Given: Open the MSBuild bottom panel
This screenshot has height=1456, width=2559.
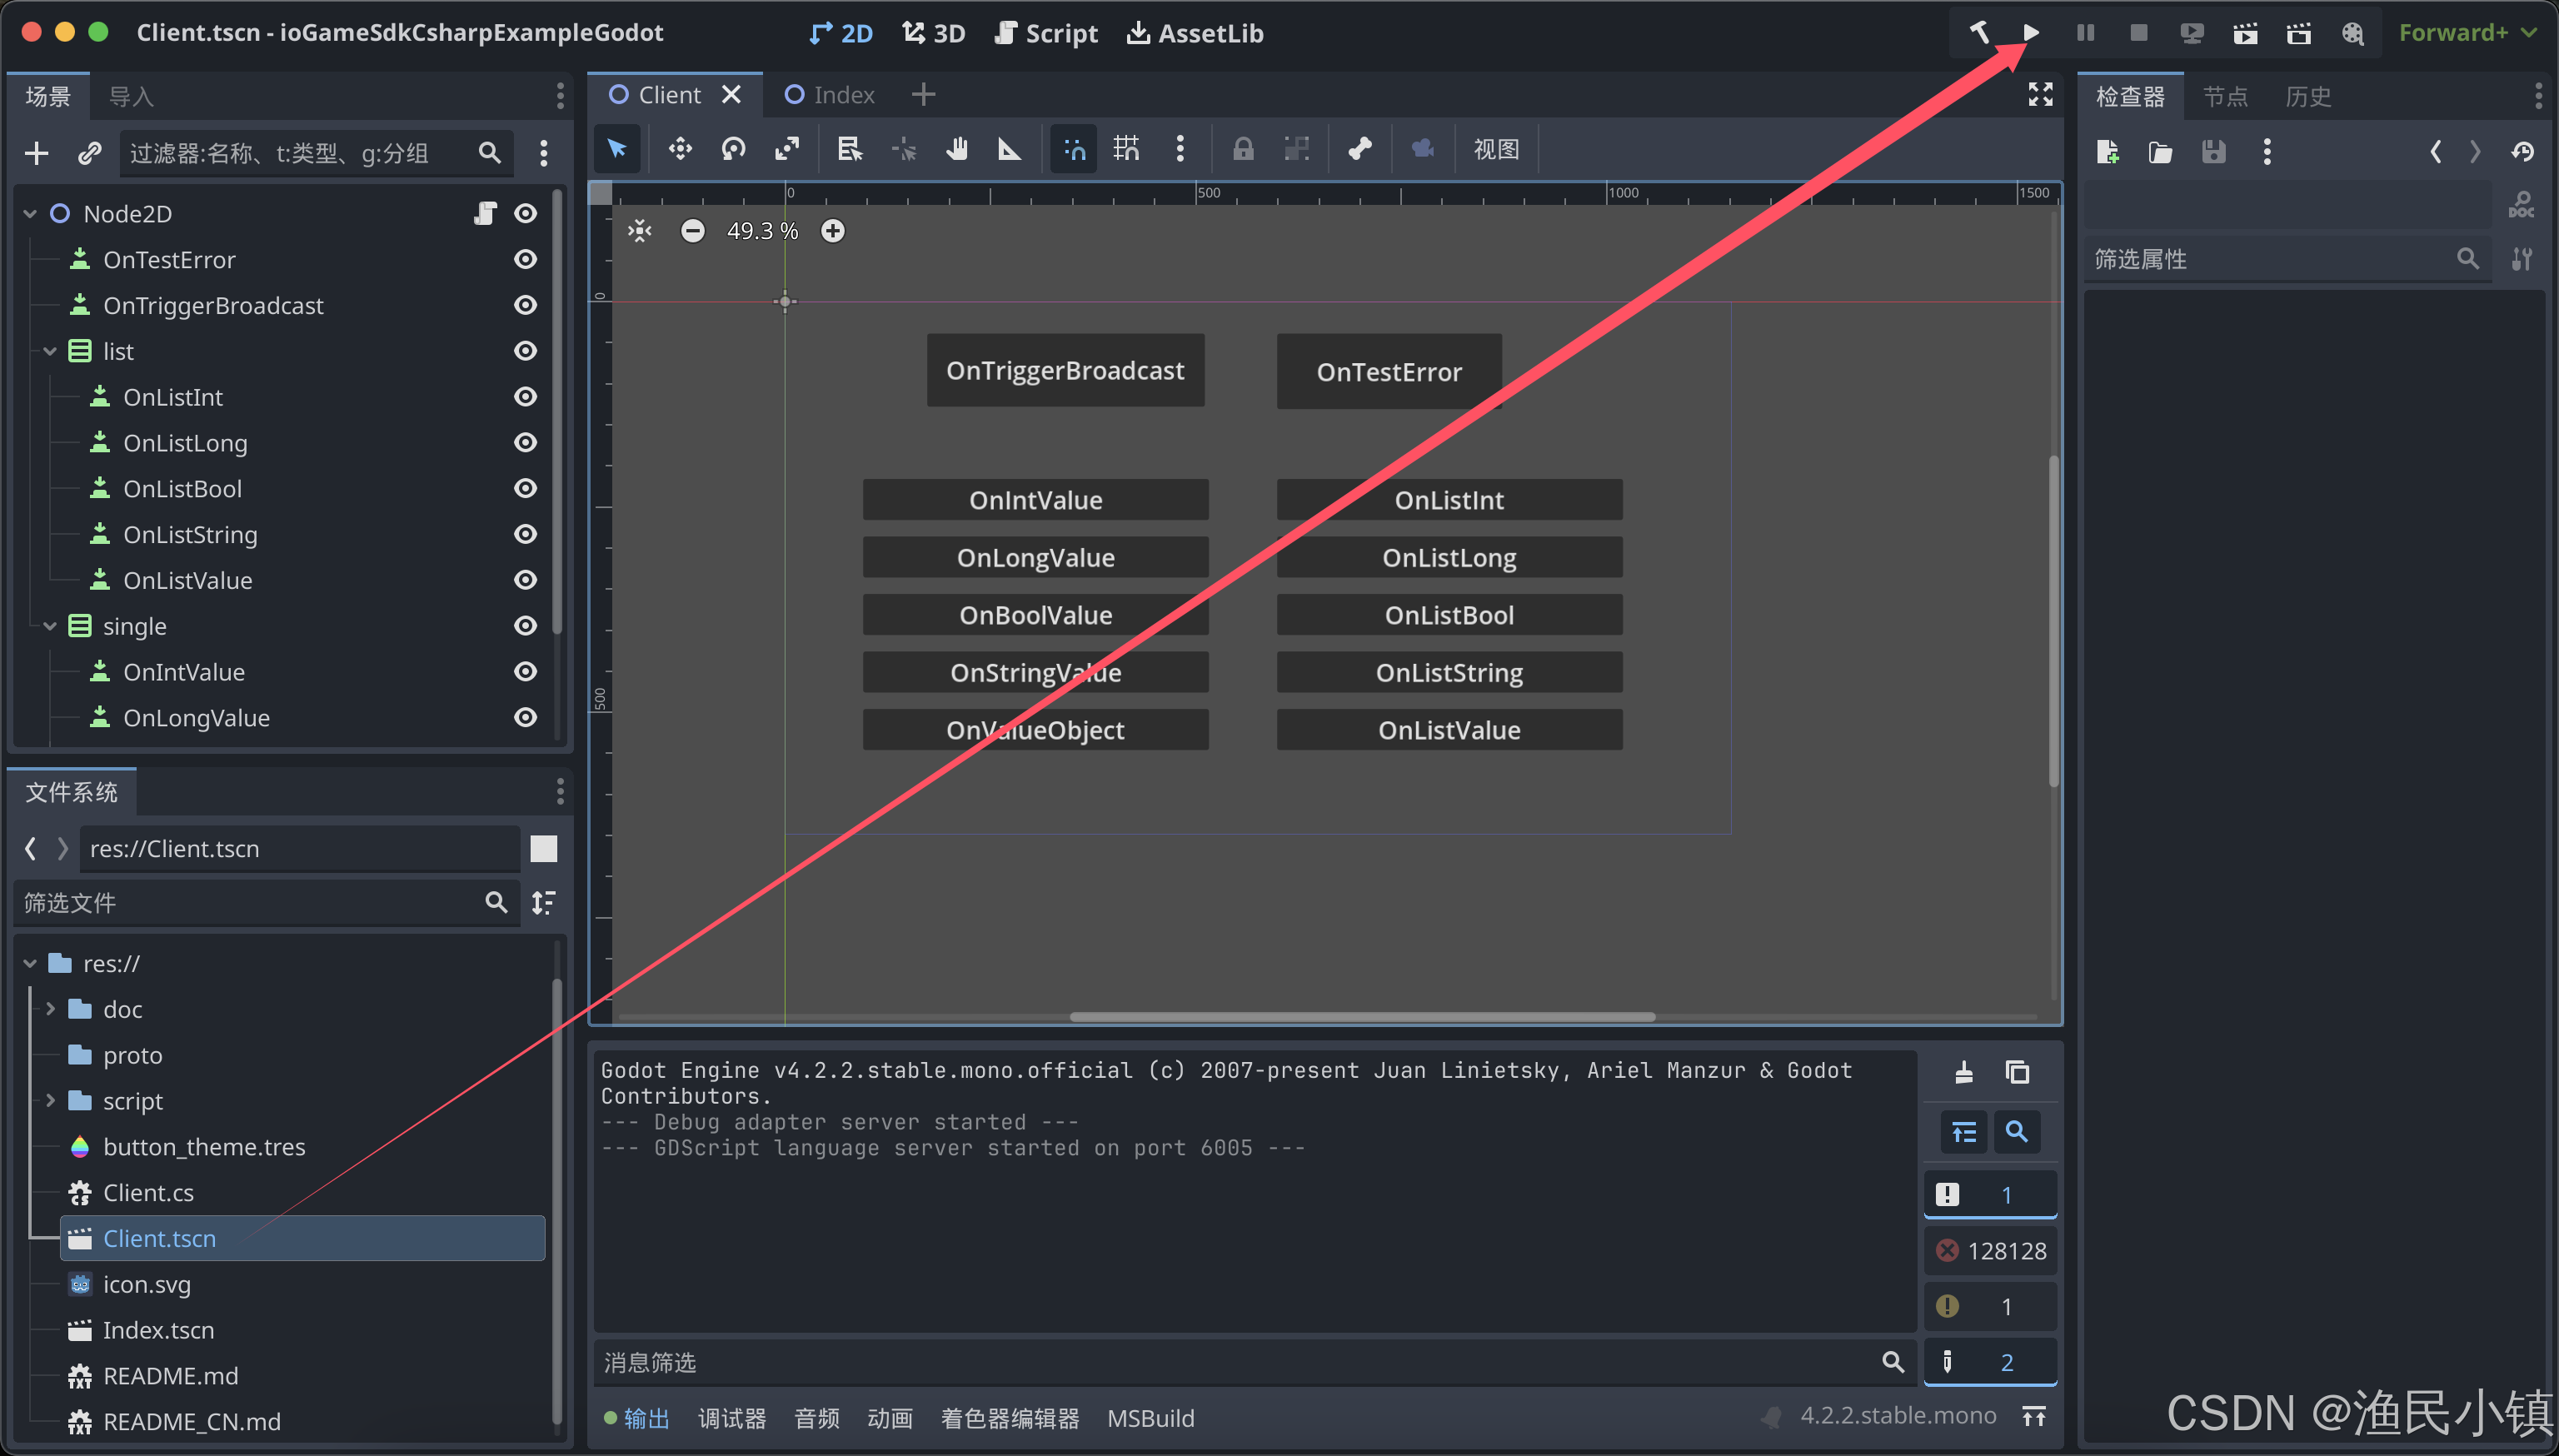Looking at the screenshot, I should tap(1150, 1418).
